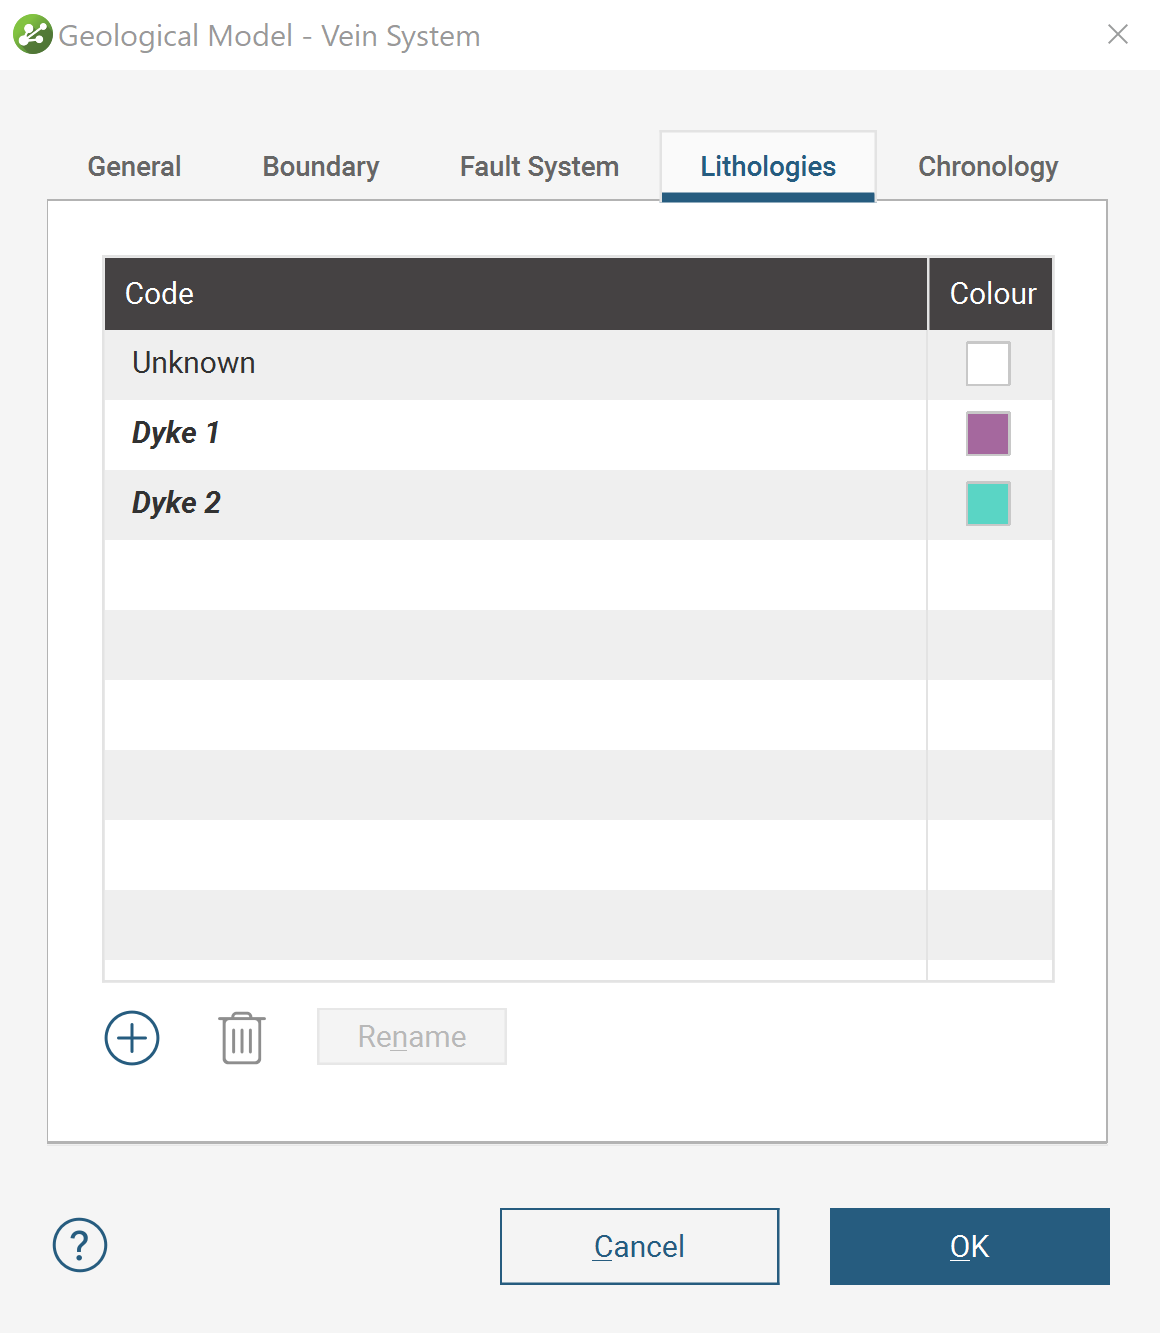Image resolution: width=1160 pixels, height=1333 pixels.
Task: Close the Geological Model dialog window
Action: (x=1118, y=35)
